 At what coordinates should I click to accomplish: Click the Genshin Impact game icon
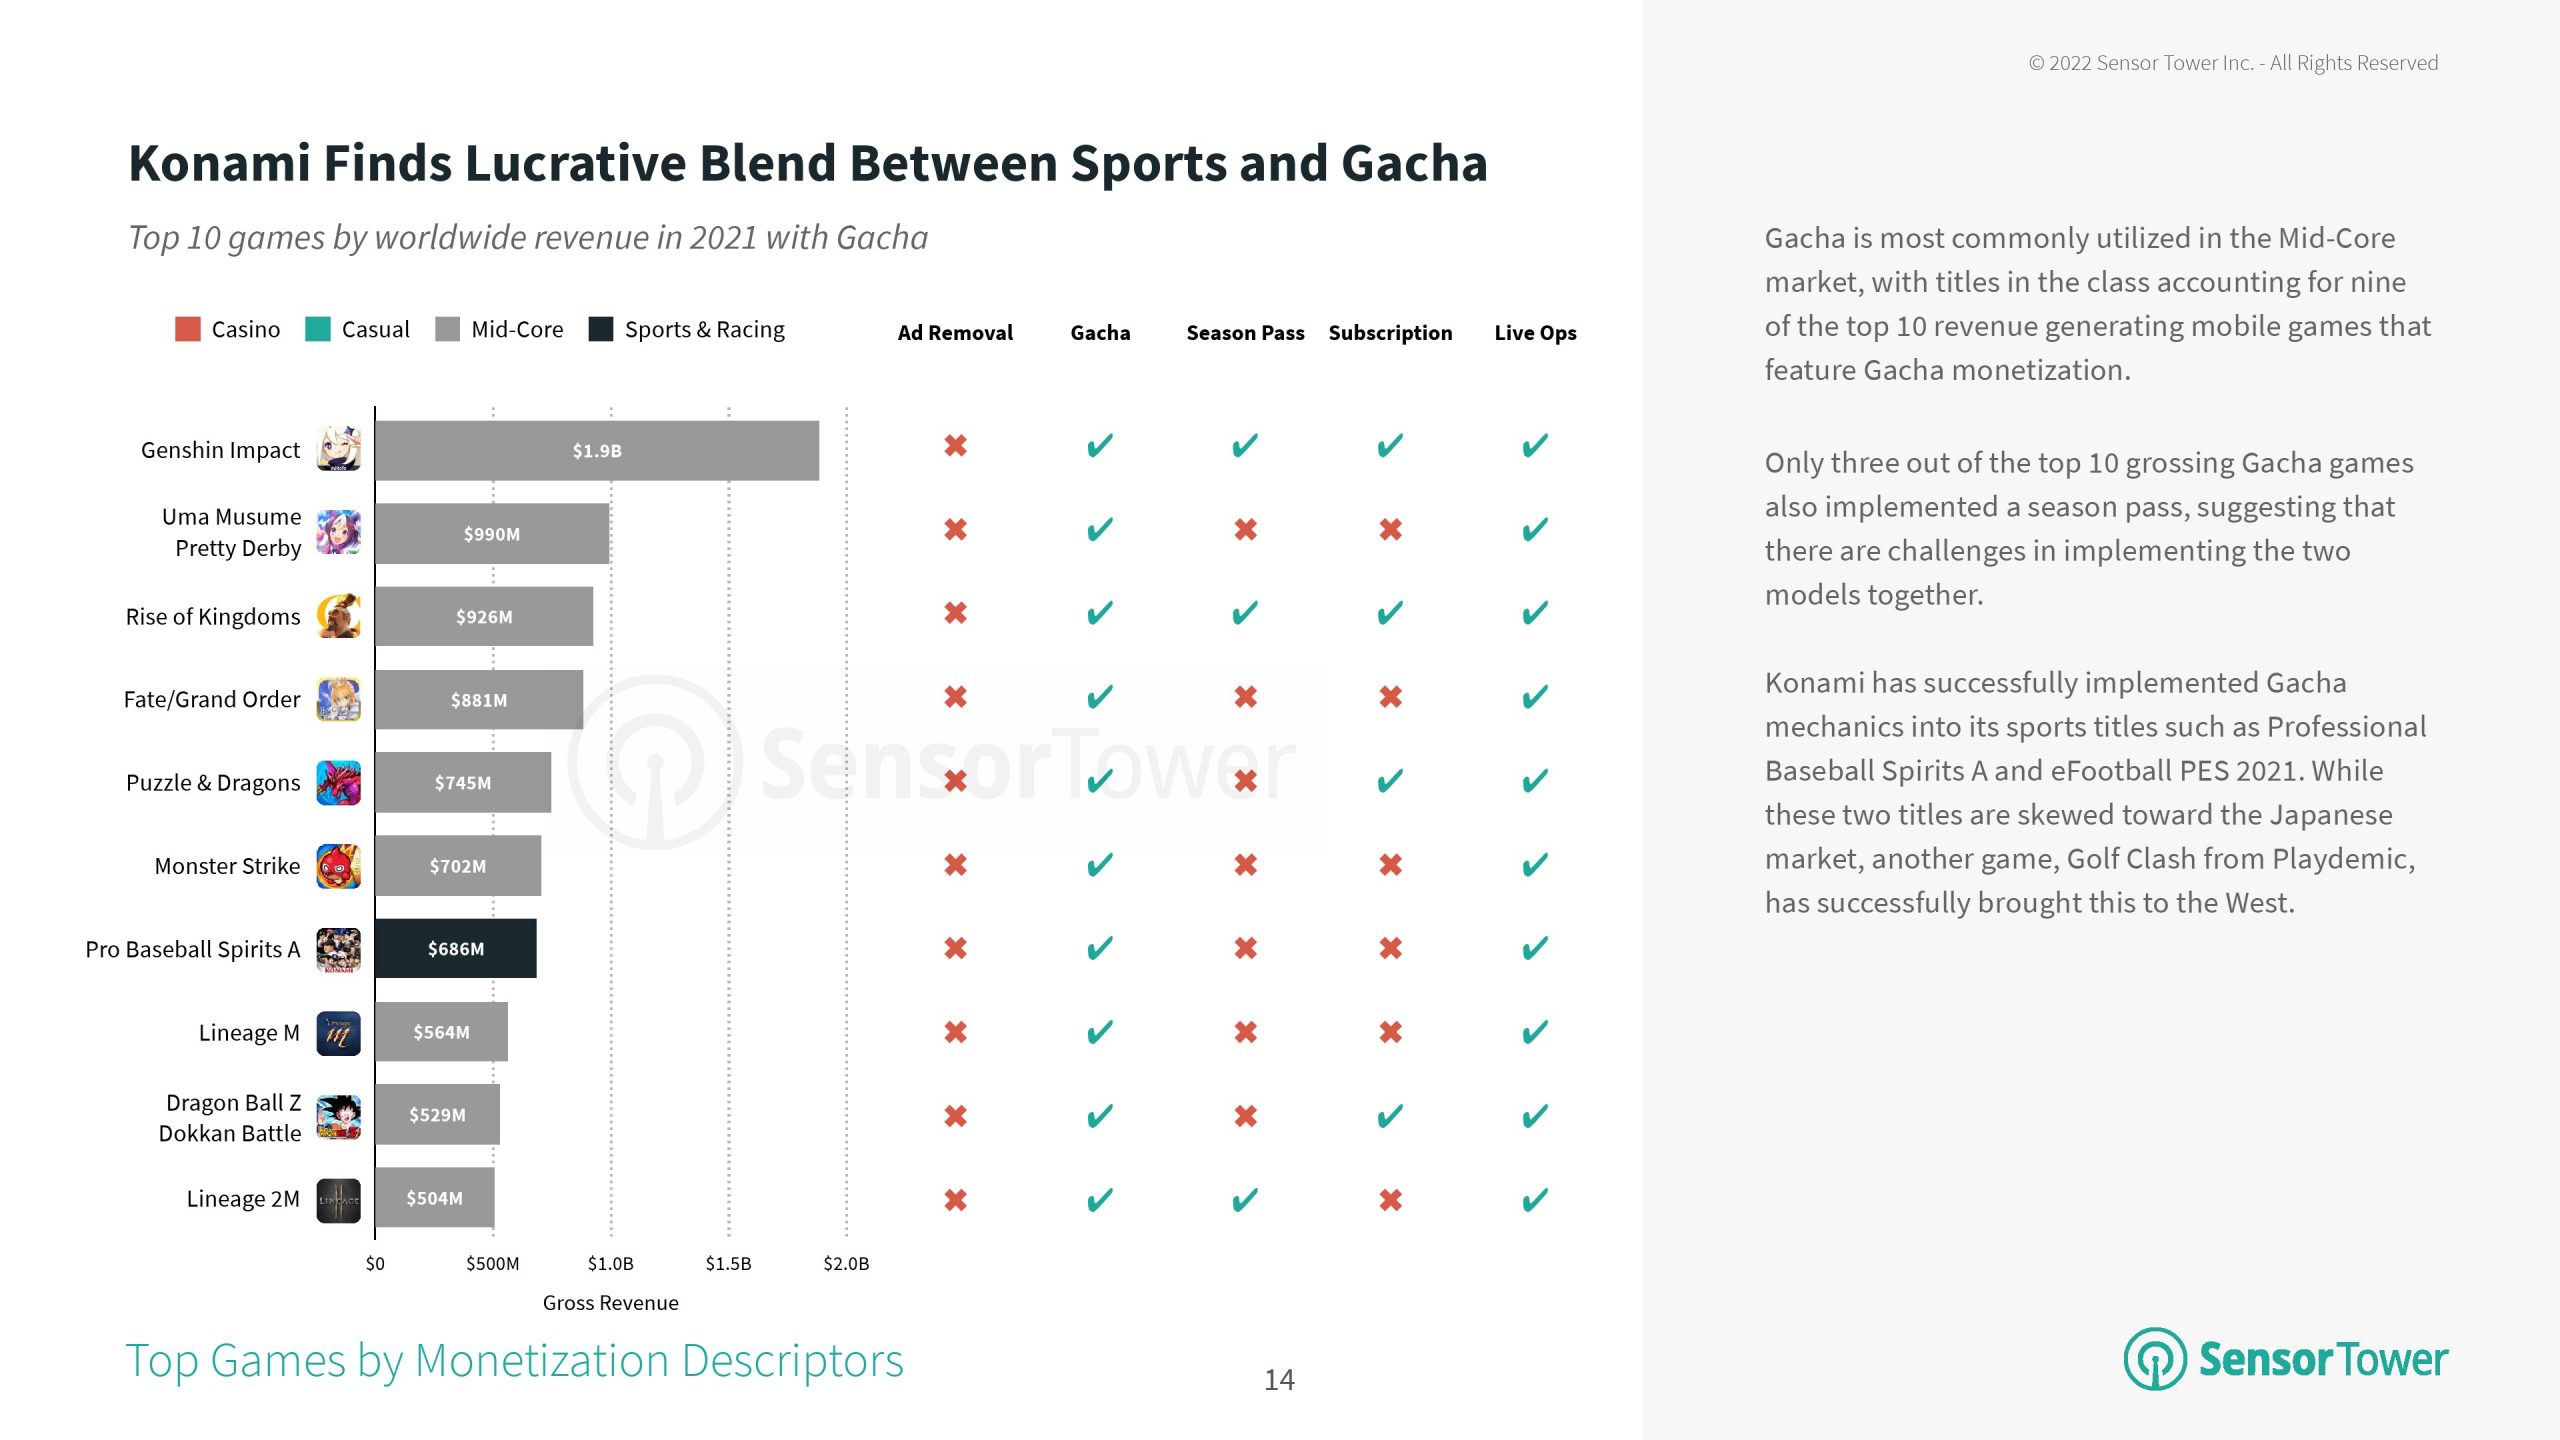(338, 449)
